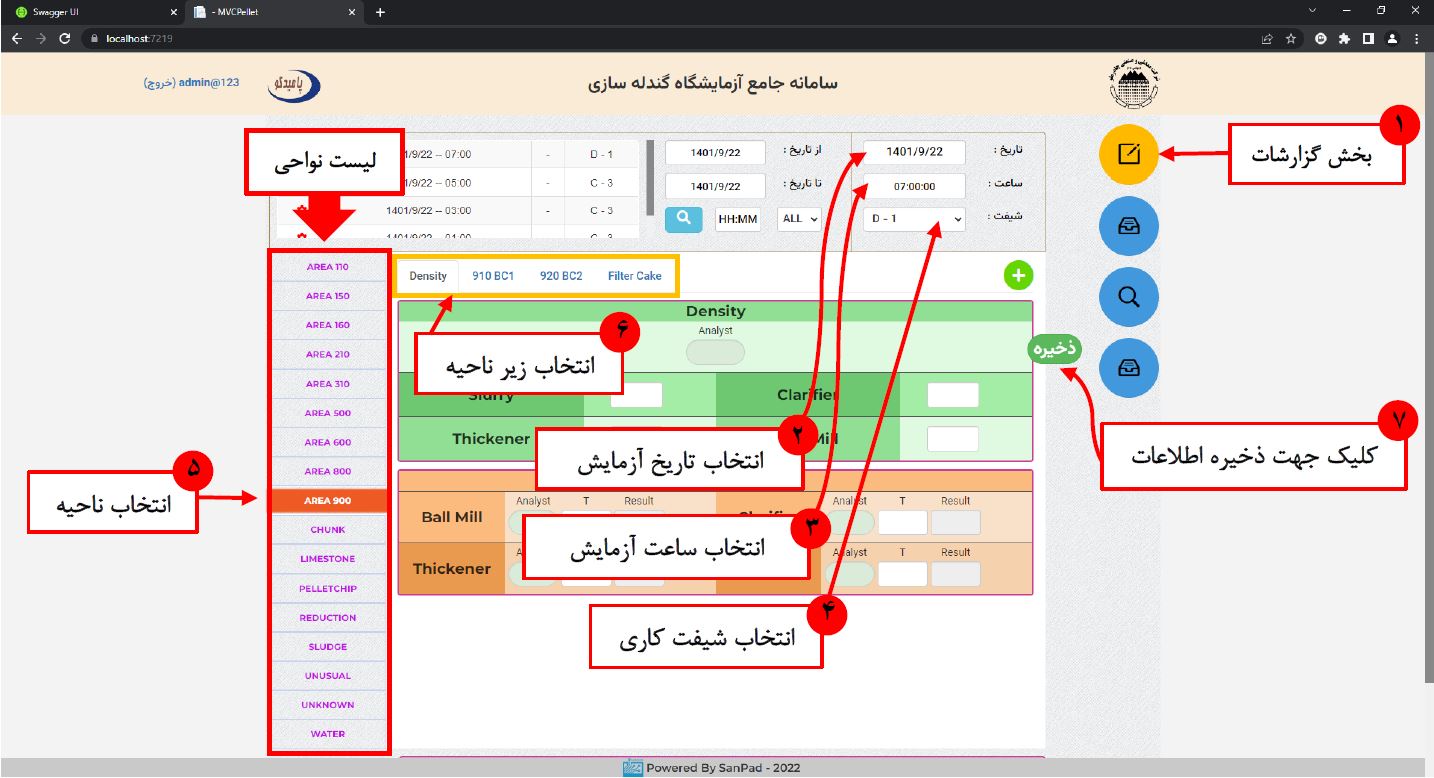1434x778 pixels.
Task: Reload the page with the refresh icon
Action: click(65, 39)
